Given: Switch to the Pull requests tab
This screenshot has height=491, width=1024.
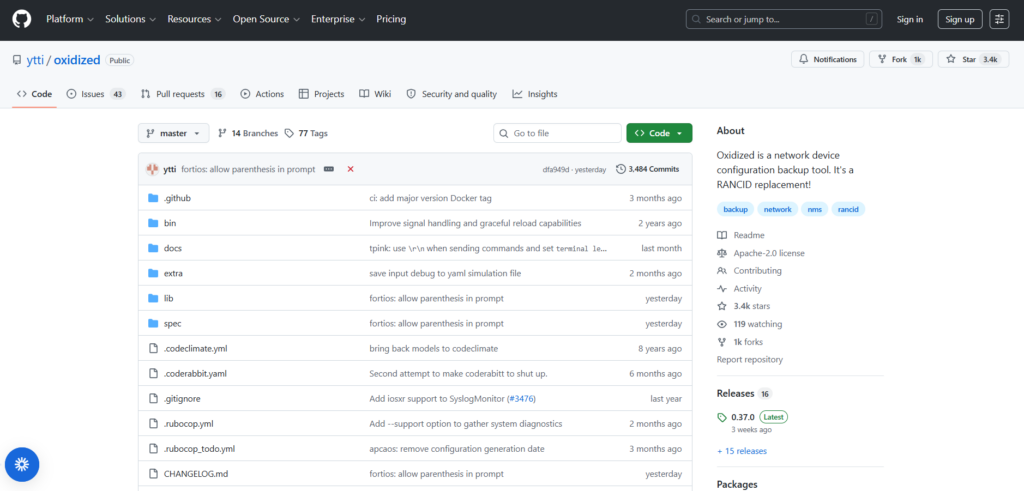Looking at the screenshot, I should click(183, 94).
